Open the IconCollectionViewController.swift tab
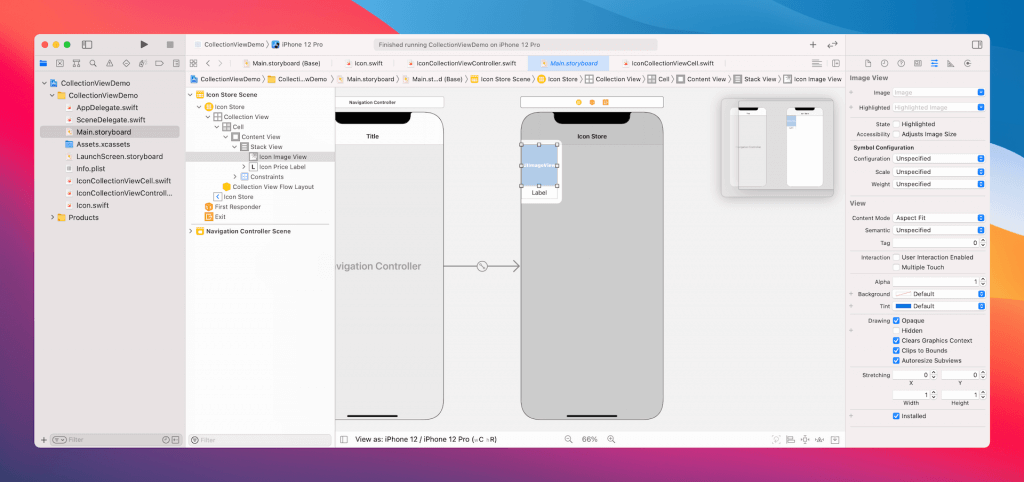This screenshot has width=1024, height=482. [x=461, y=63]
